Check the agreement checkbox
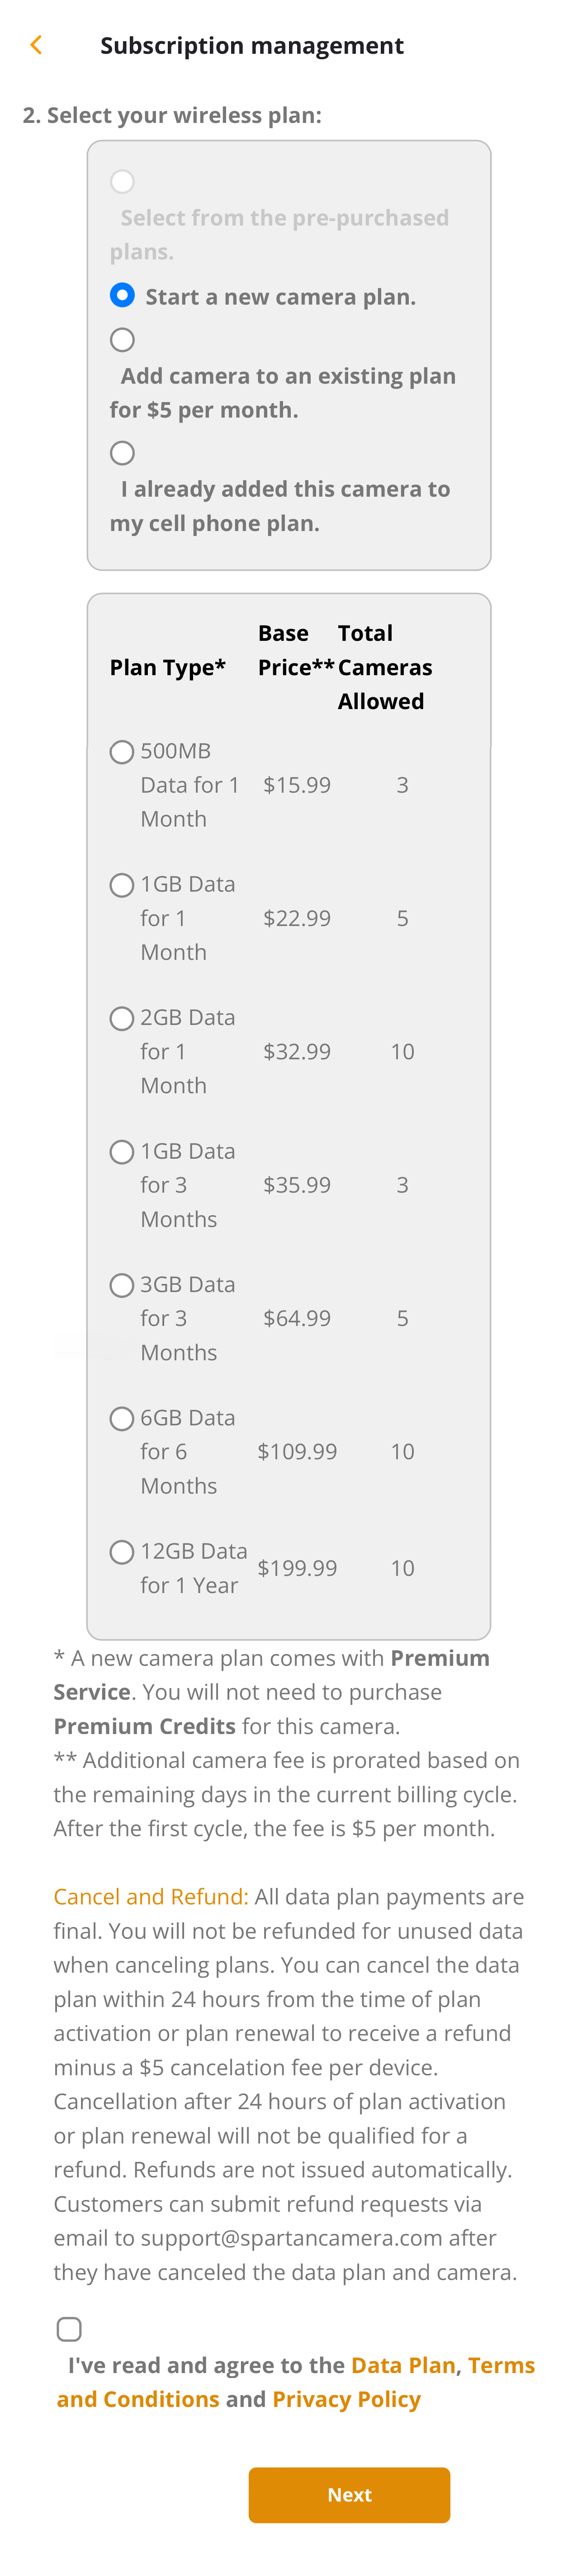587x2576 pixels. click(x=69, y=2329)
